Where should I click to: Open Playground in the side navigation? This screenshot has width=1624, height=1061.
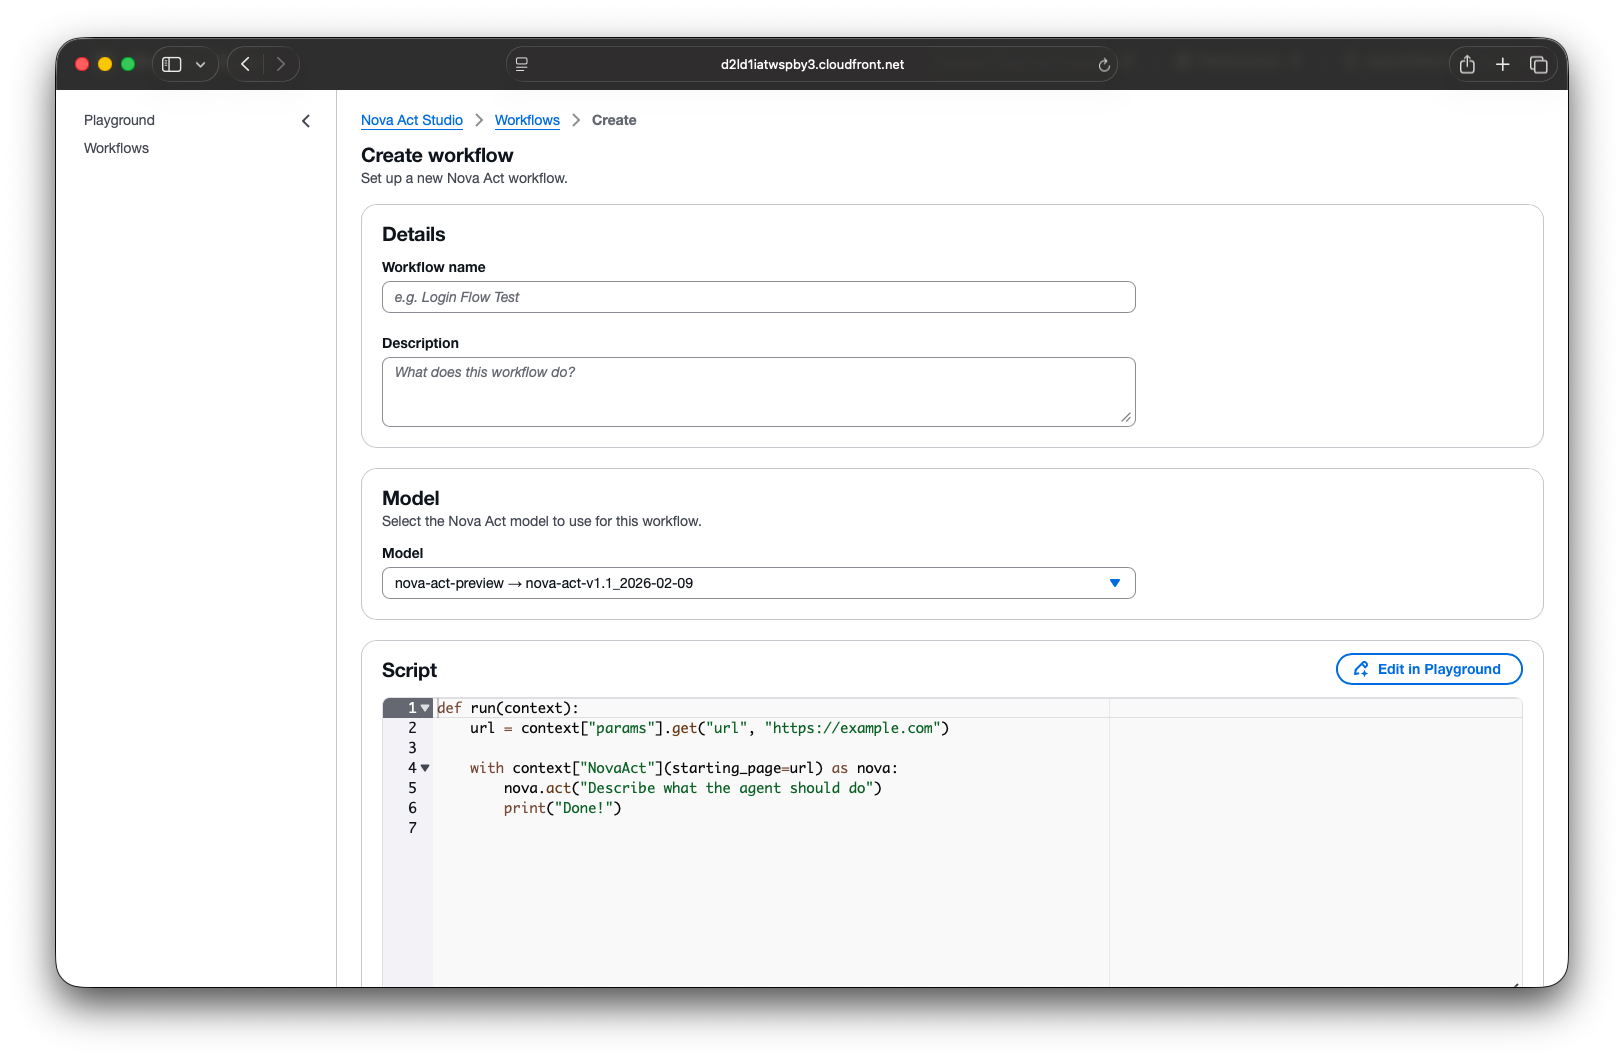click(119, 120)
